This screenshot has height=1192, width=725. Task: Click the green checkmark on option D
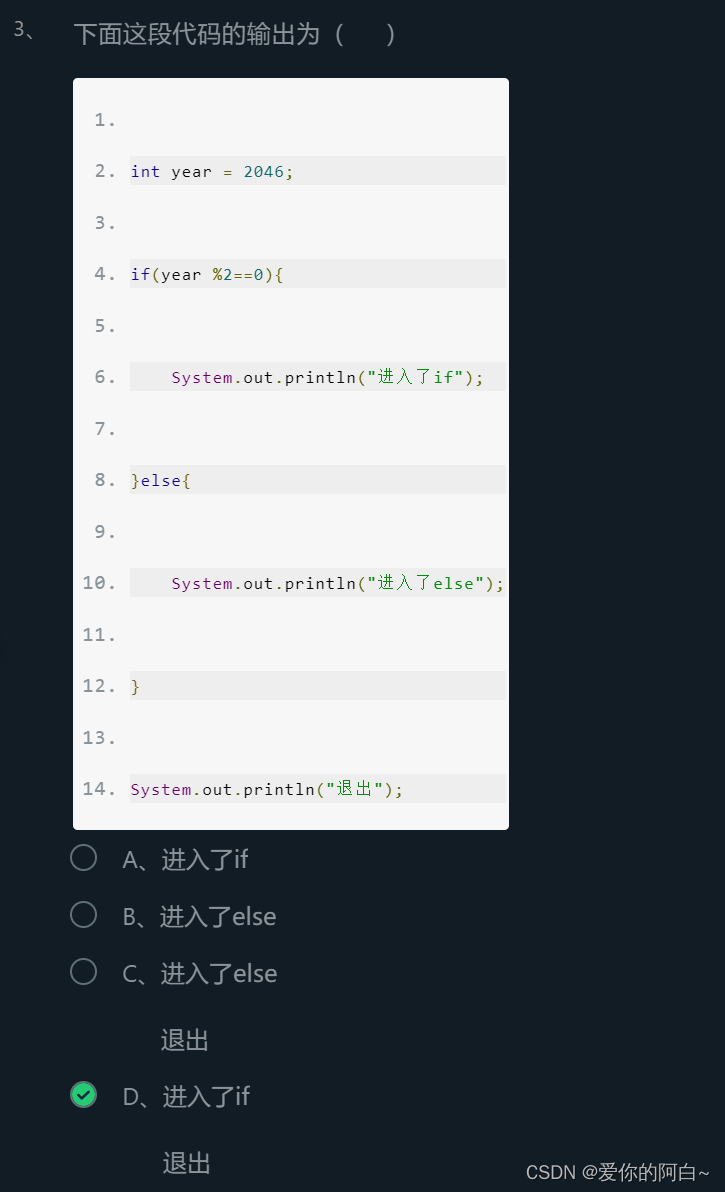pos(84,1095)
